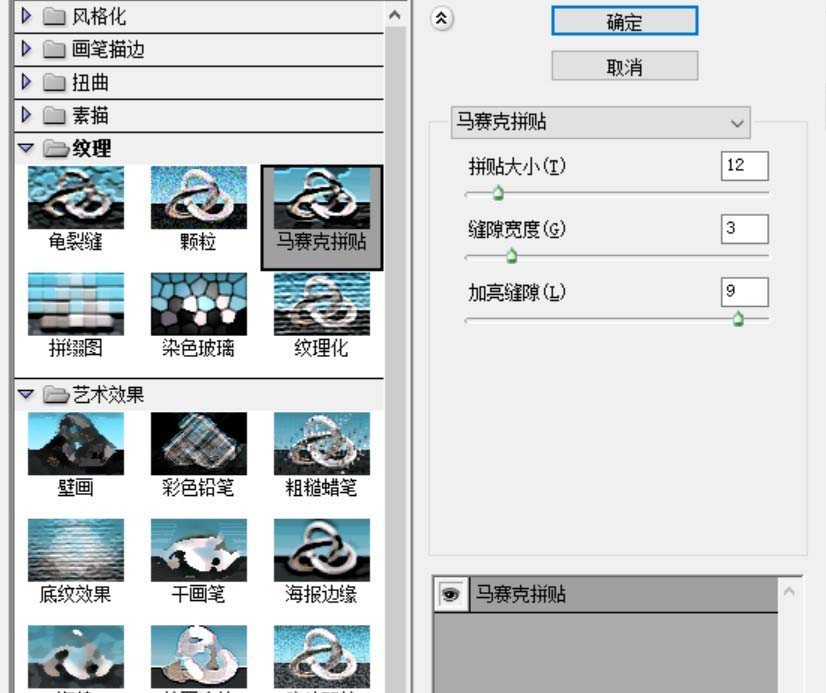
Task: Click 取消 to cancel the dialog
Action: 625,66
